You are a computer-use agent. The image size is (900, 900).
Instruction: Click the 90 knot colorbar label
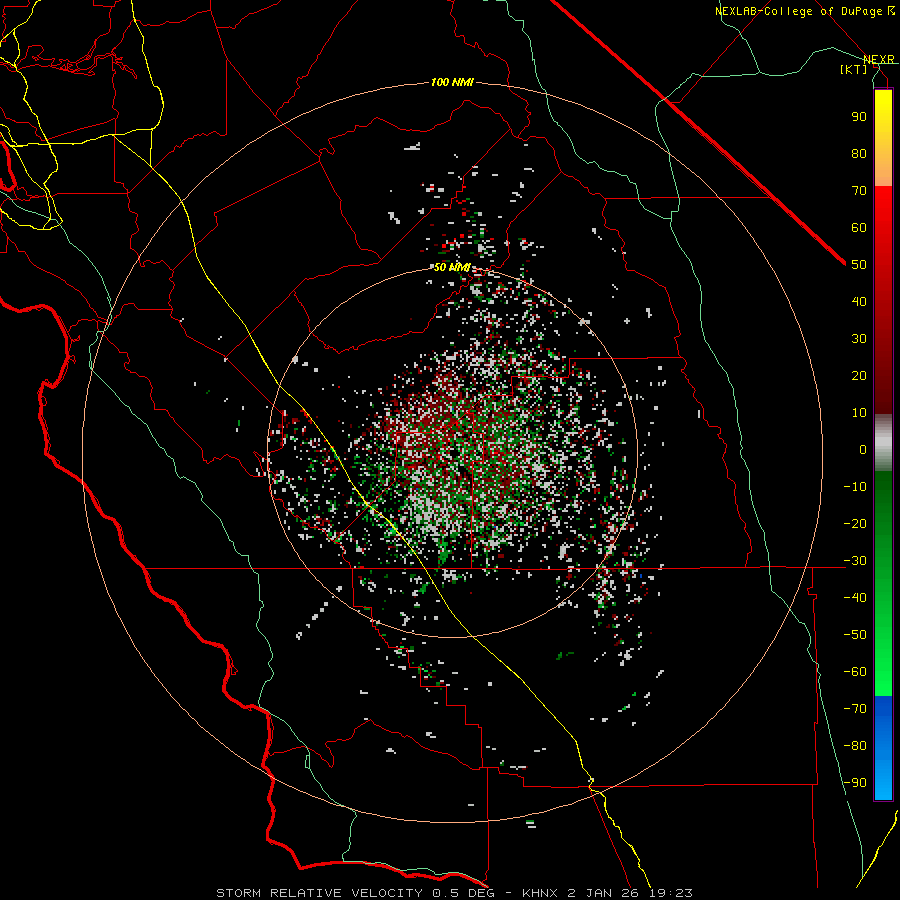[859, 117]
